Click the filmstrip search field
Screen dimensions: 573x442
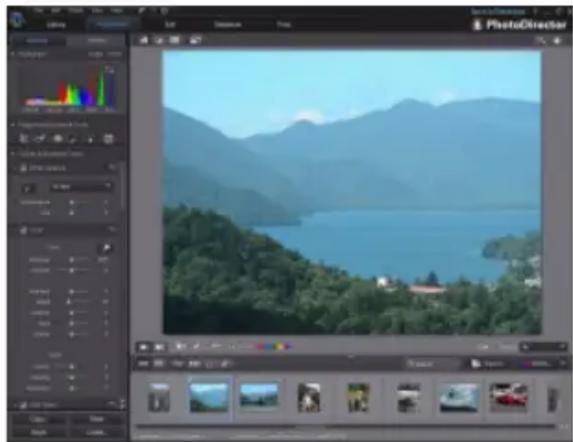(433, 364)
